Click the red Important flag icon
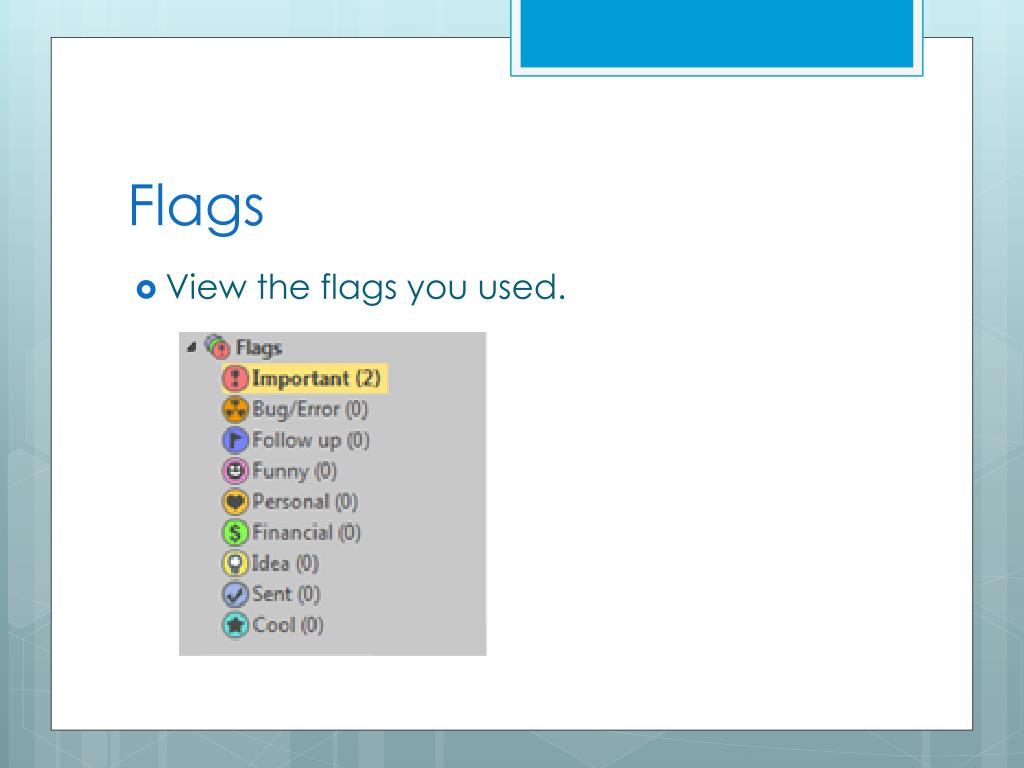 [235, 378]
